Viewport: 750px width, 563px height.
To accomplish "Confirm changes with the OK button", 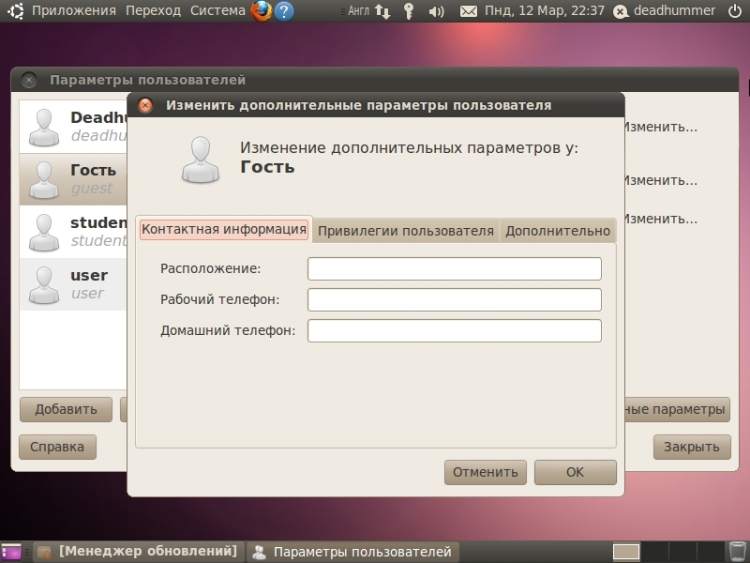I will tap(575, 472).
